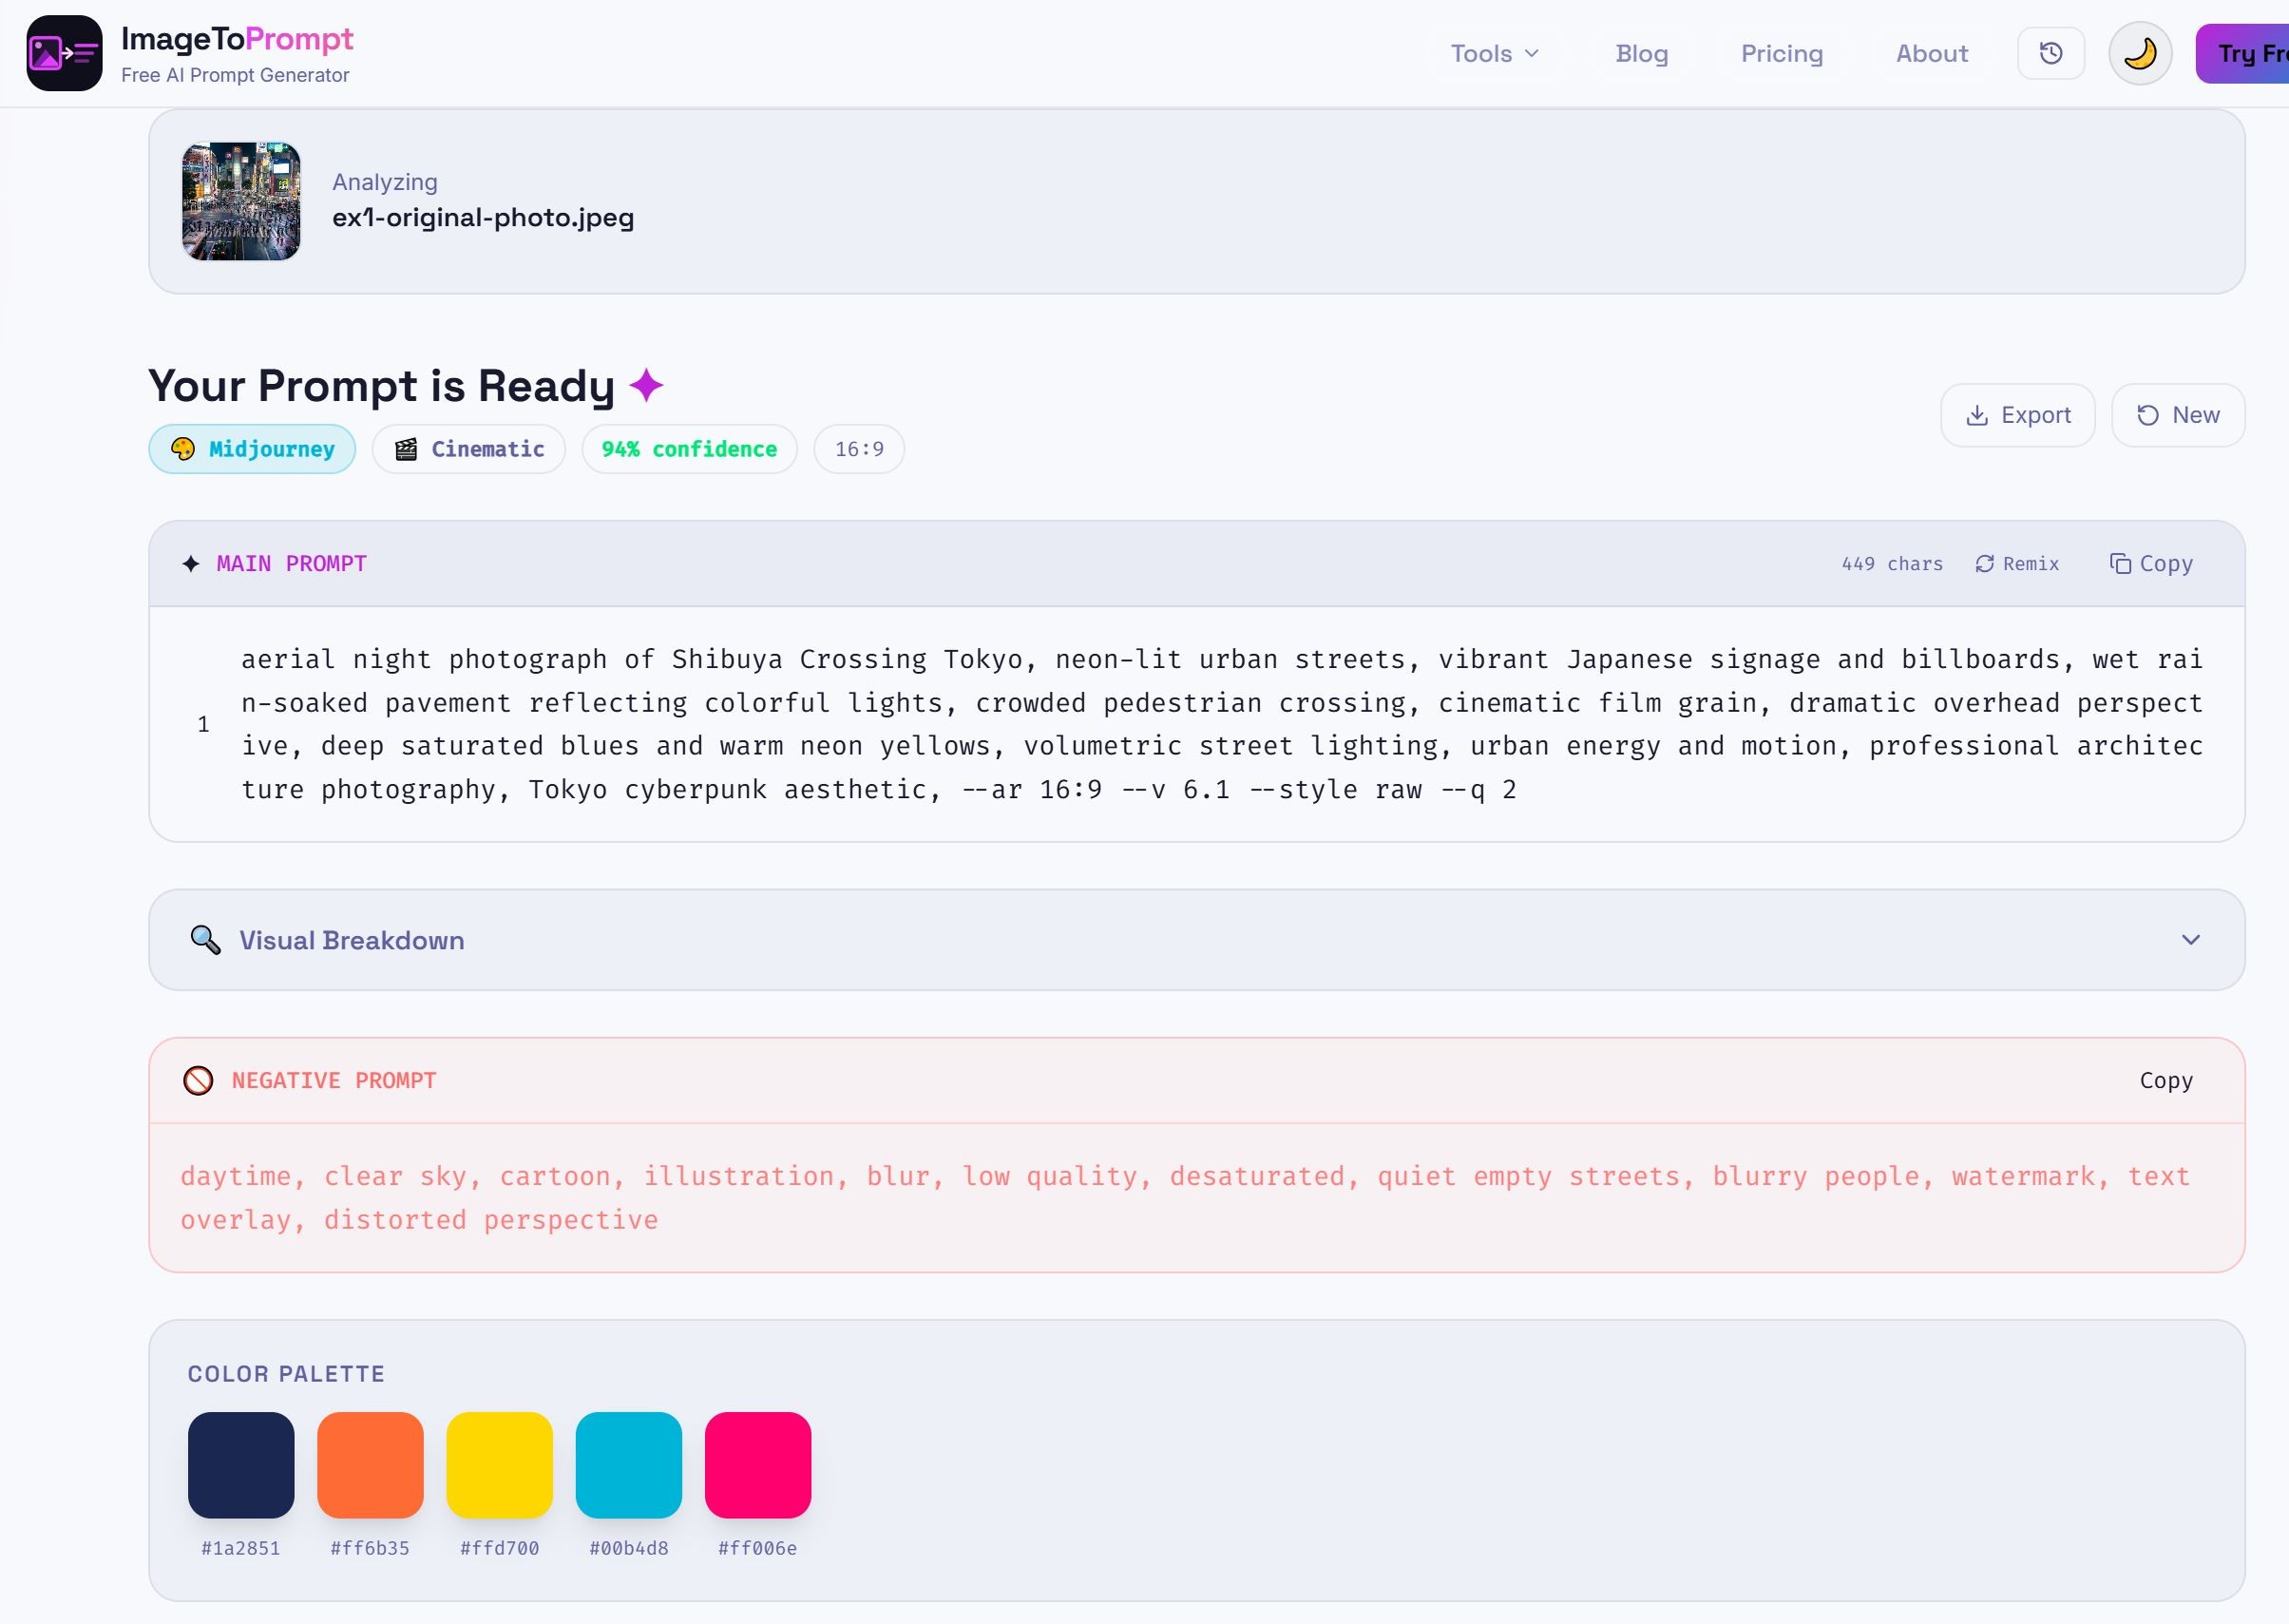Go to the Pricing page

1782,53
